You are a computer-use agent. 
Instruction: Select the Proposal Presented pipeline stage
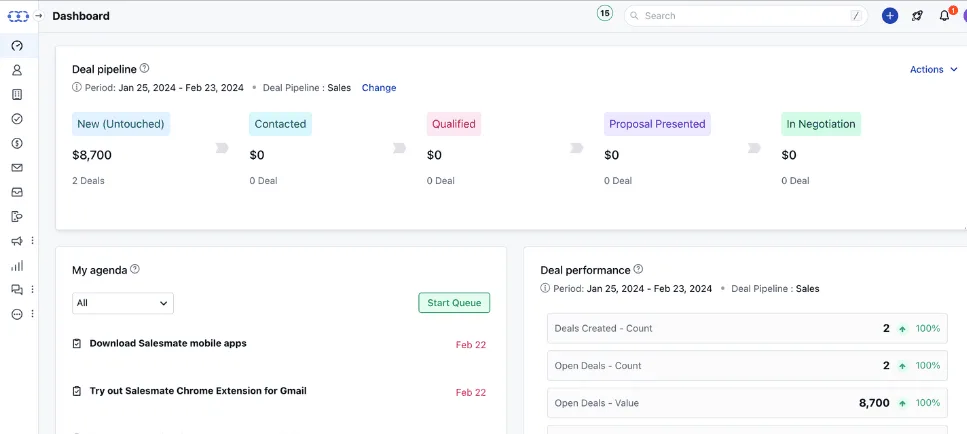(657, 124)
